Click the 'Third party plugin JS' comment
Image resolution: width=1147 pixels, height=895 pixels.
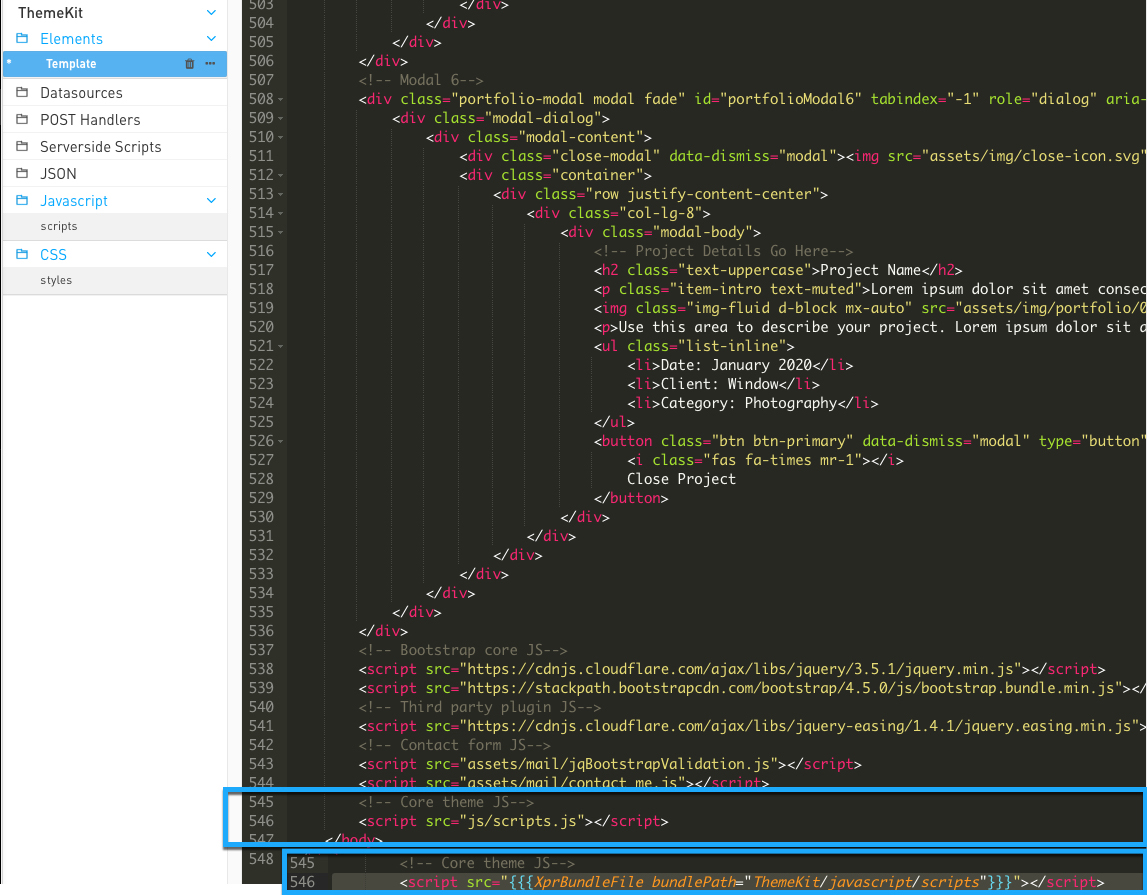480,707
